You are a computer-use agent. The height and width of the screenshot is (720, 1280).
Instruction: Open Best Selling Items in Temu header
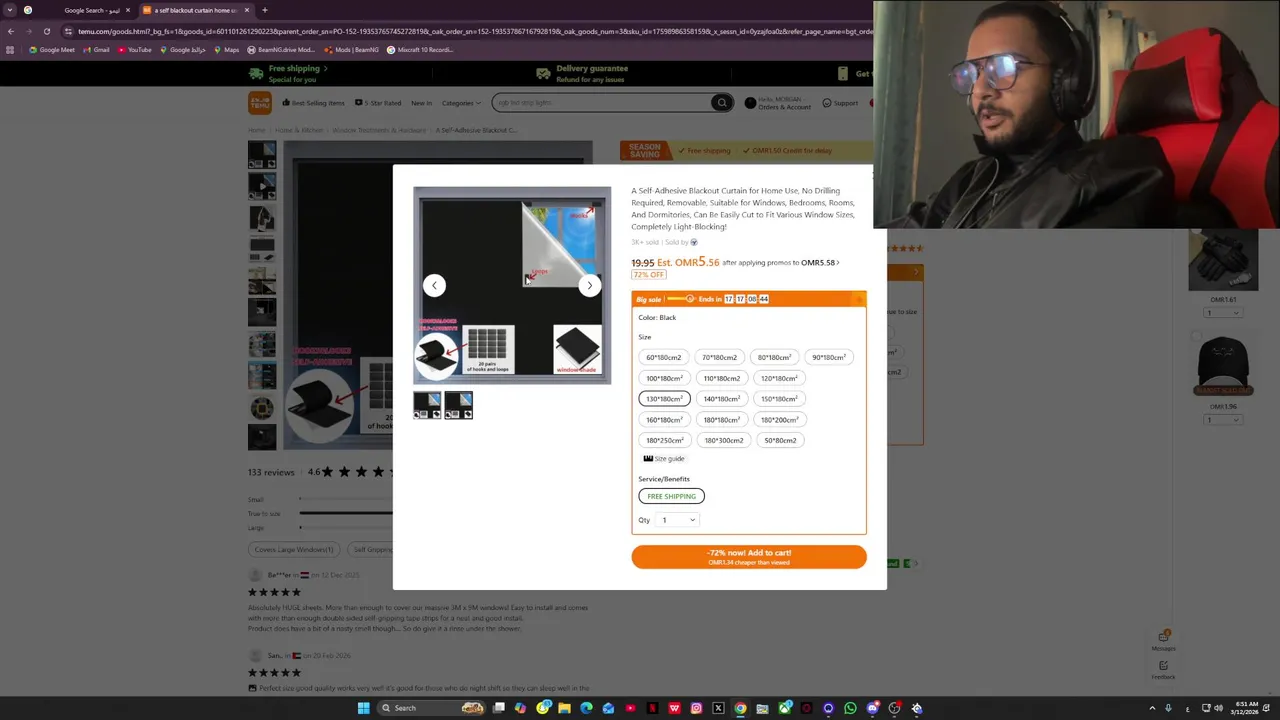313,103
